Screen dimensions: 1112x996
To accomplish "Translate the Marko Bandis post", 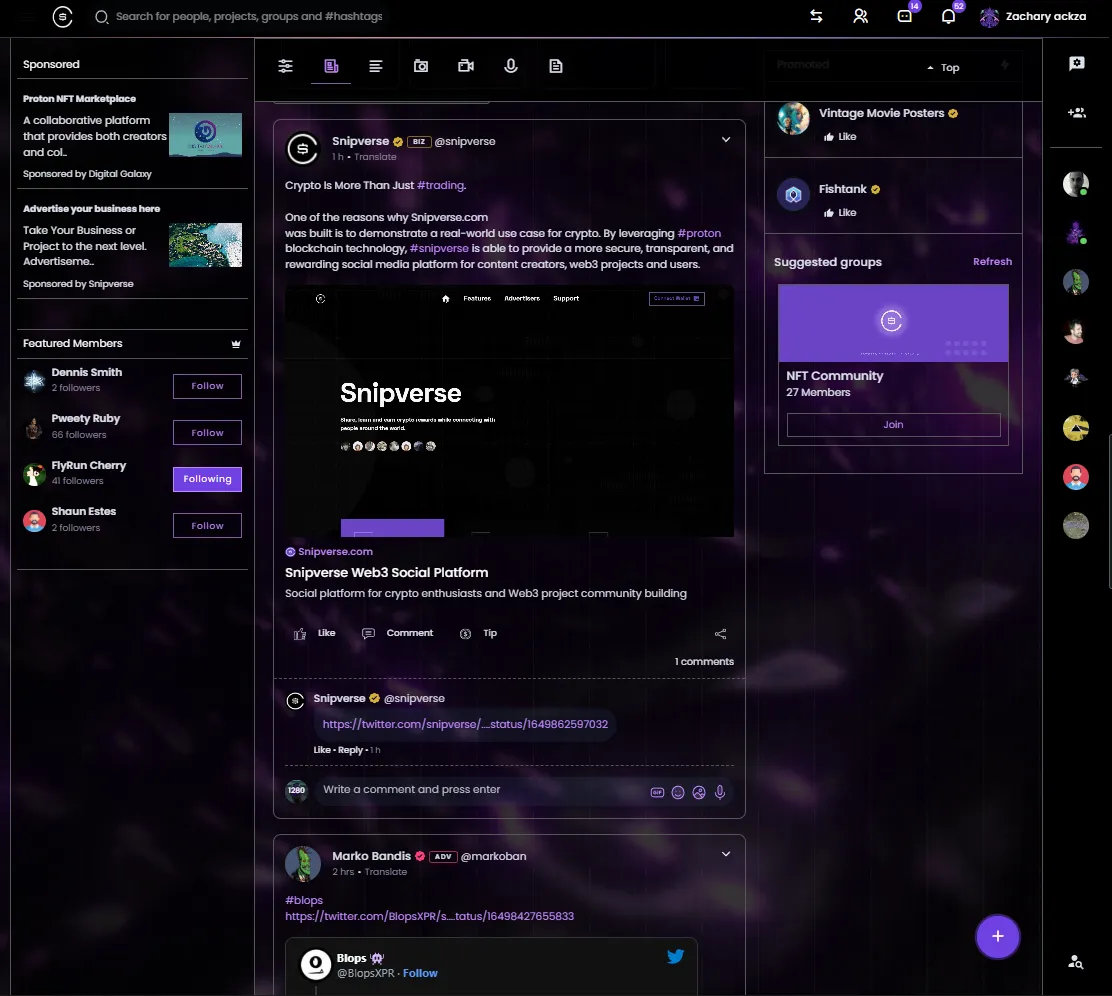I will 386,872.
